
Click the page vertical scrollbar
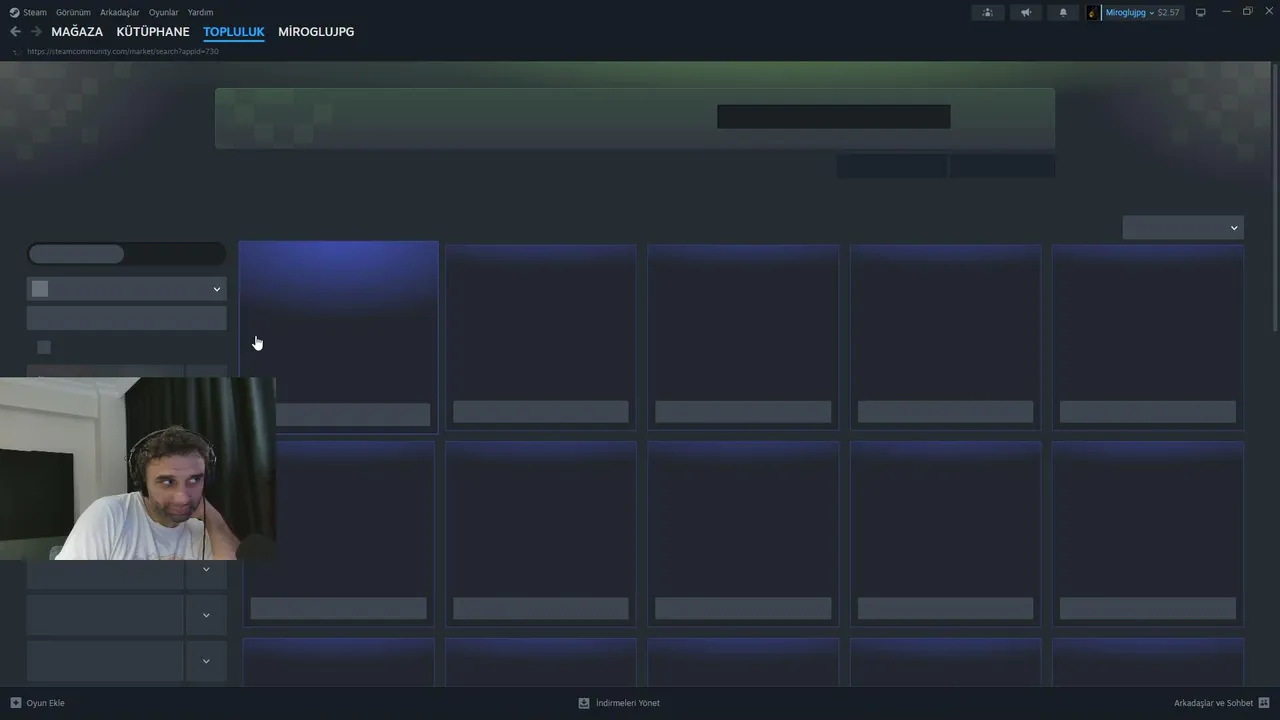(1275, 200)
